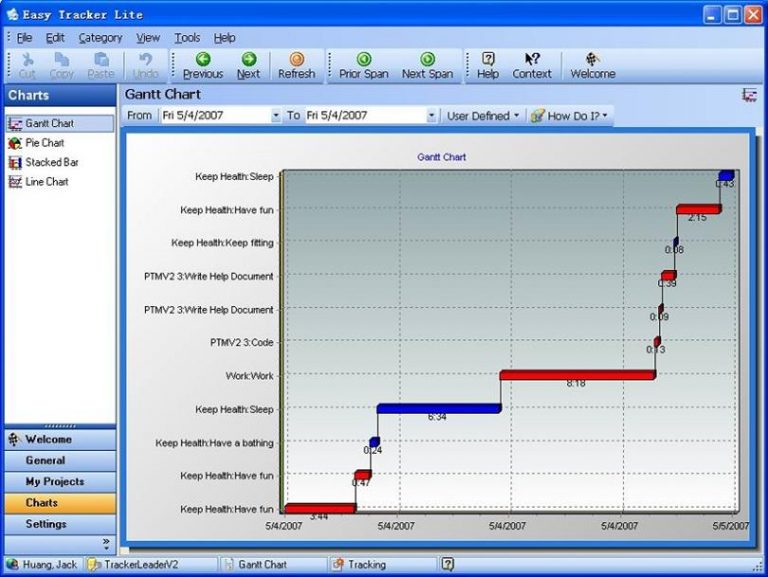Open the View menu
Screen dimensions: 768x577
point(148,38)
